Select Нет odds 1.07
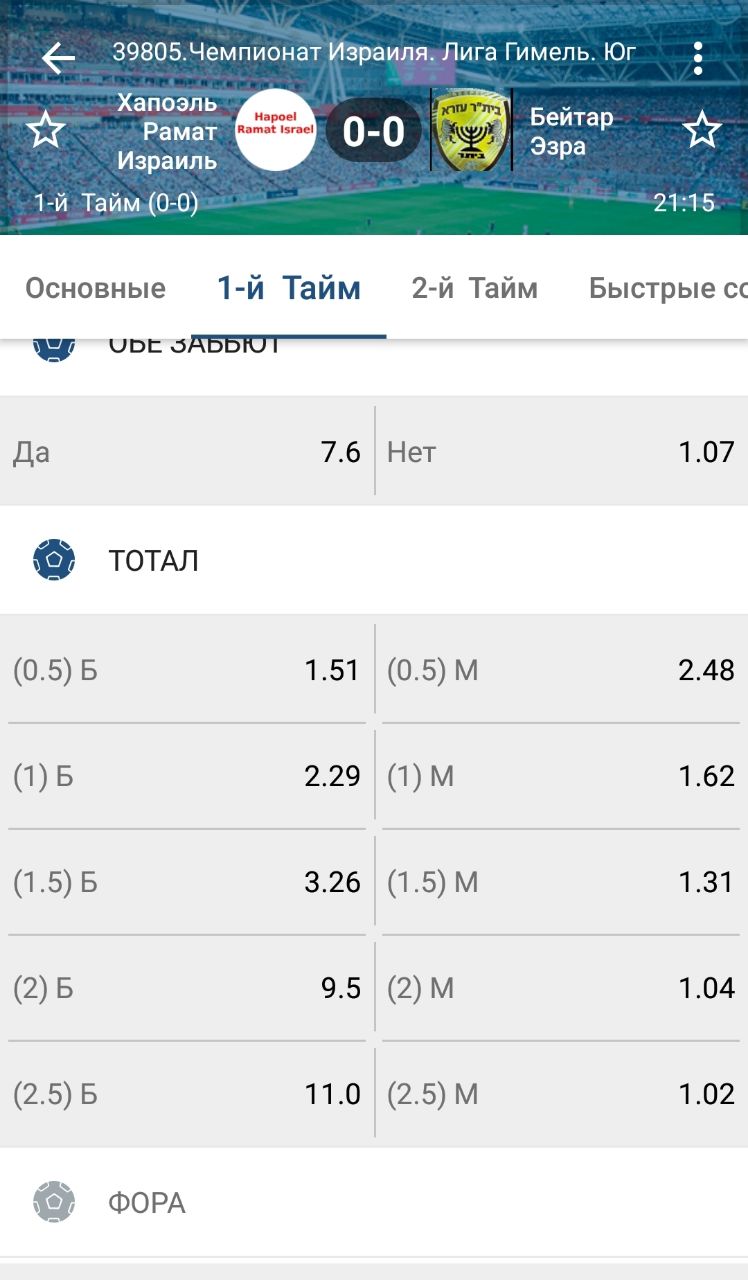This screenshot has width=748, height=1280. [561, 452]
